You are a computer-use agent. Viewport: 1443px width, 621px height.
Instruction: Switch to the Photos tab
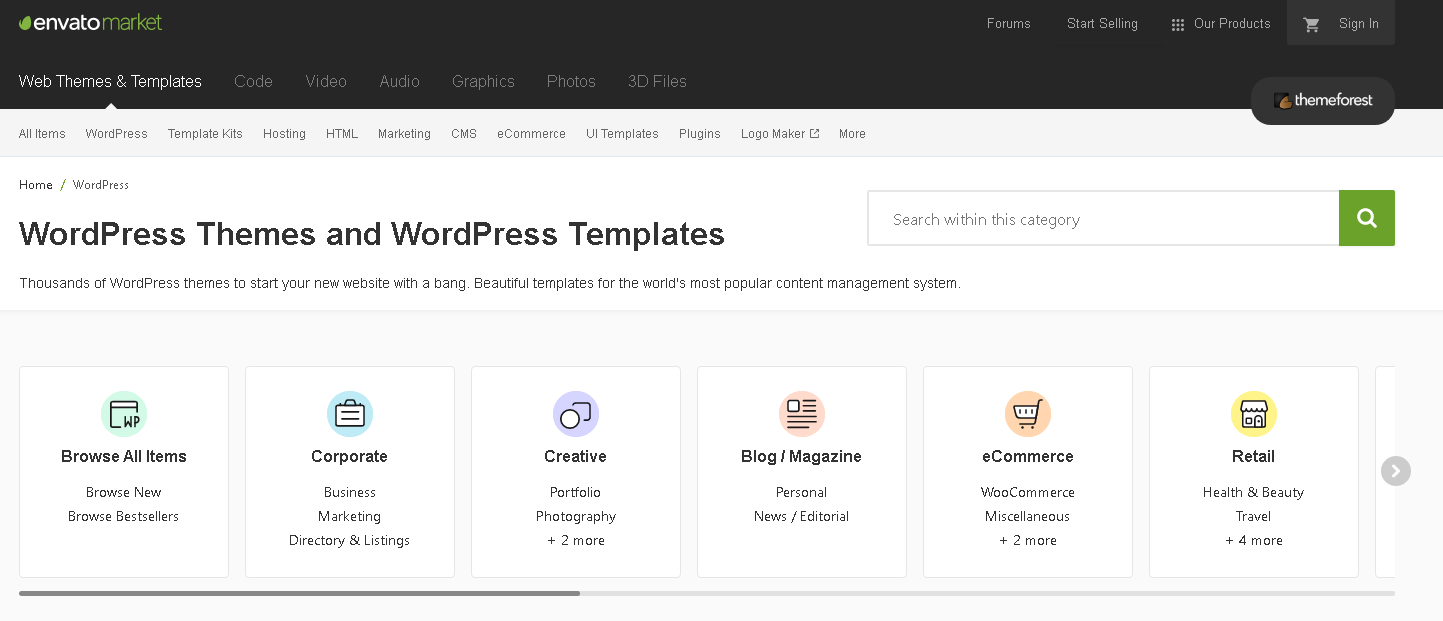pyautogui.click(x=571, y=81)
